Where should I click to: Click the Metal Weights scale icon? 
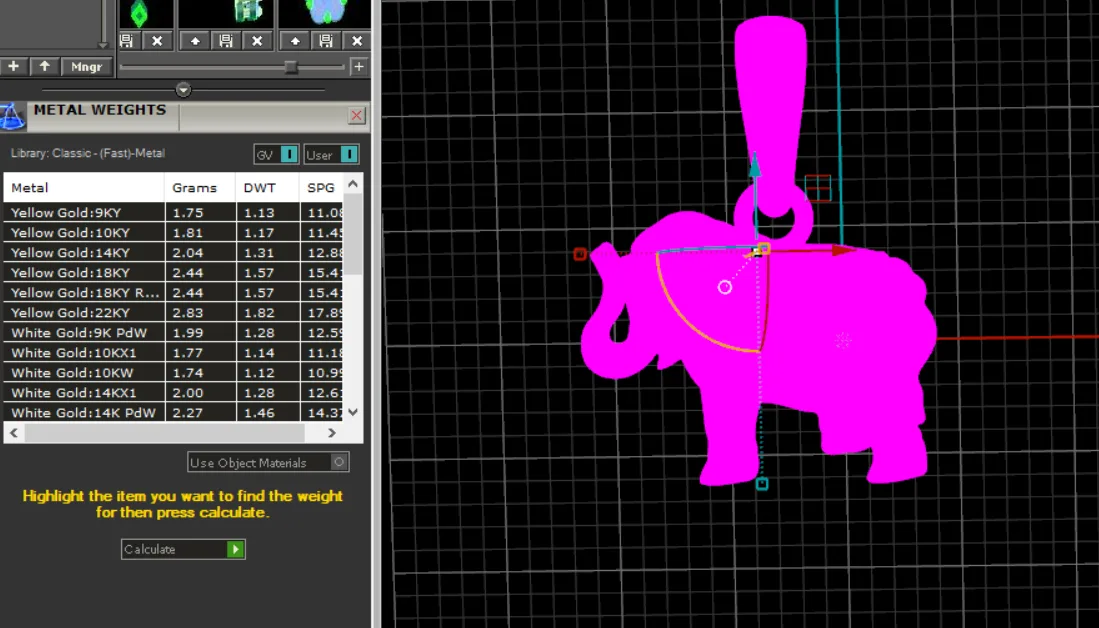point(13,116)
